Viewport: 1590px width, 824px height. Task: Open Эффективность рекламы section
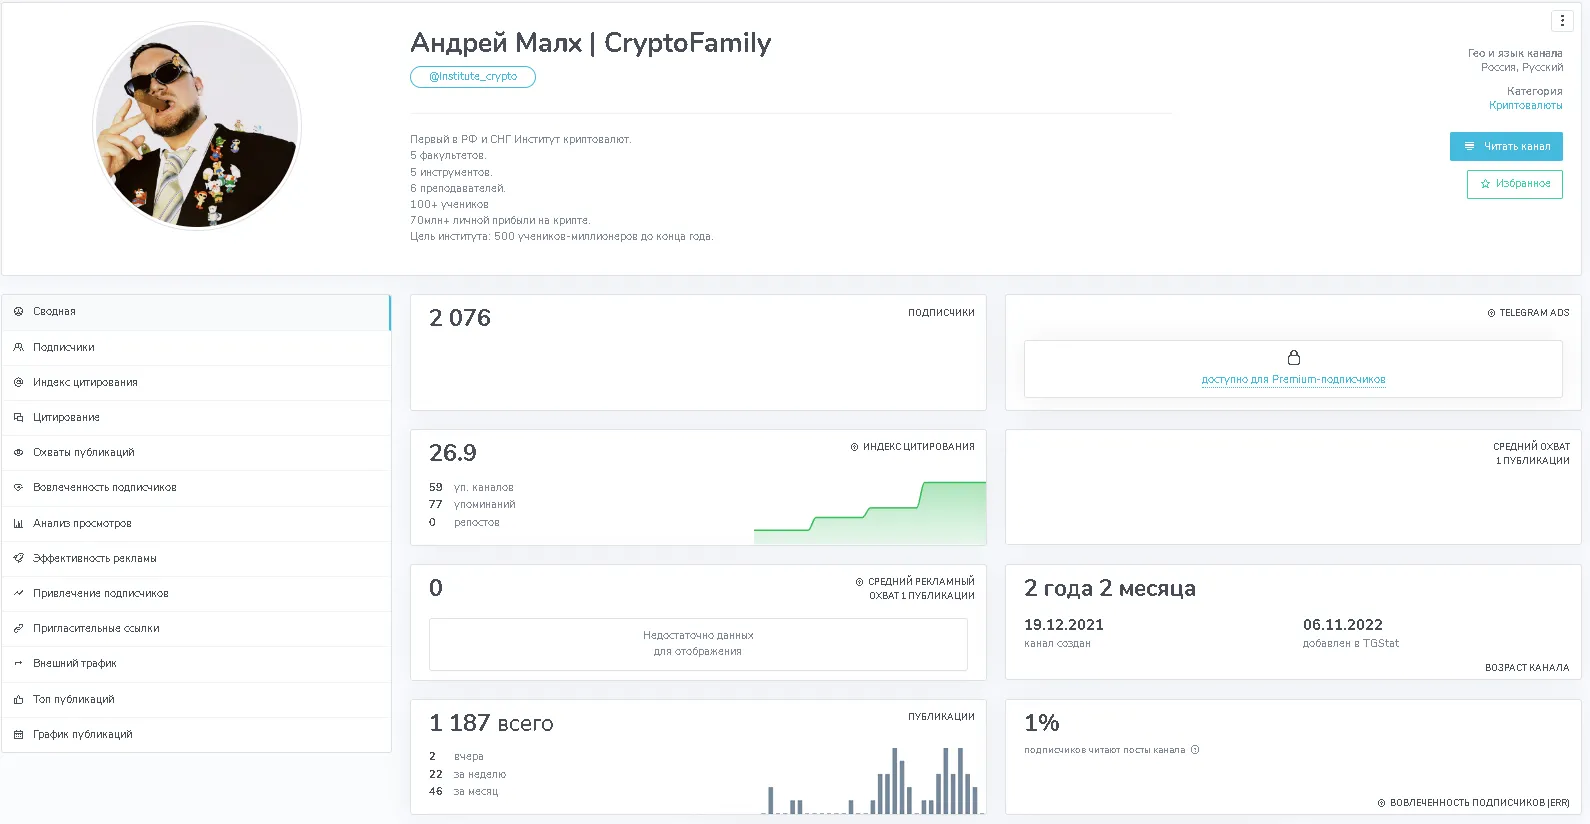[x=196, y=558]
